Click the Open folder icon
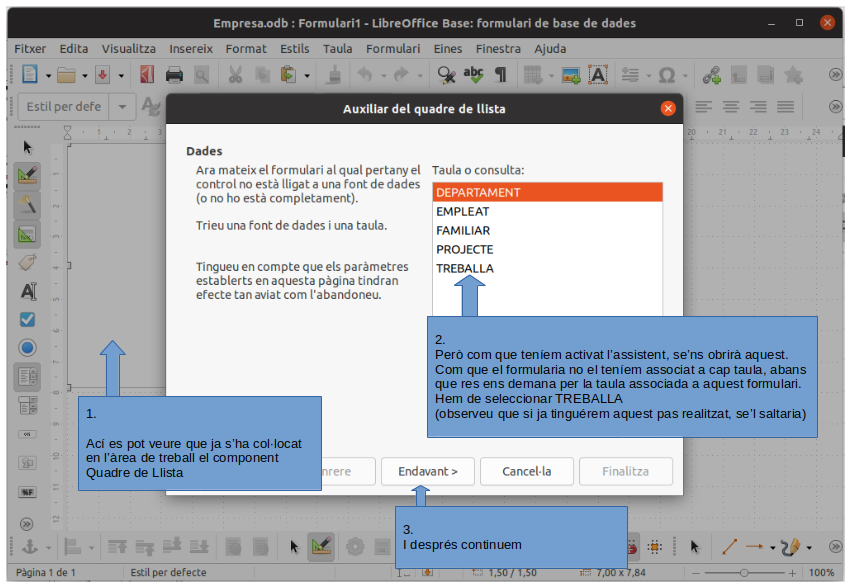This screenshot has height=588, width=851. [66, 75]
